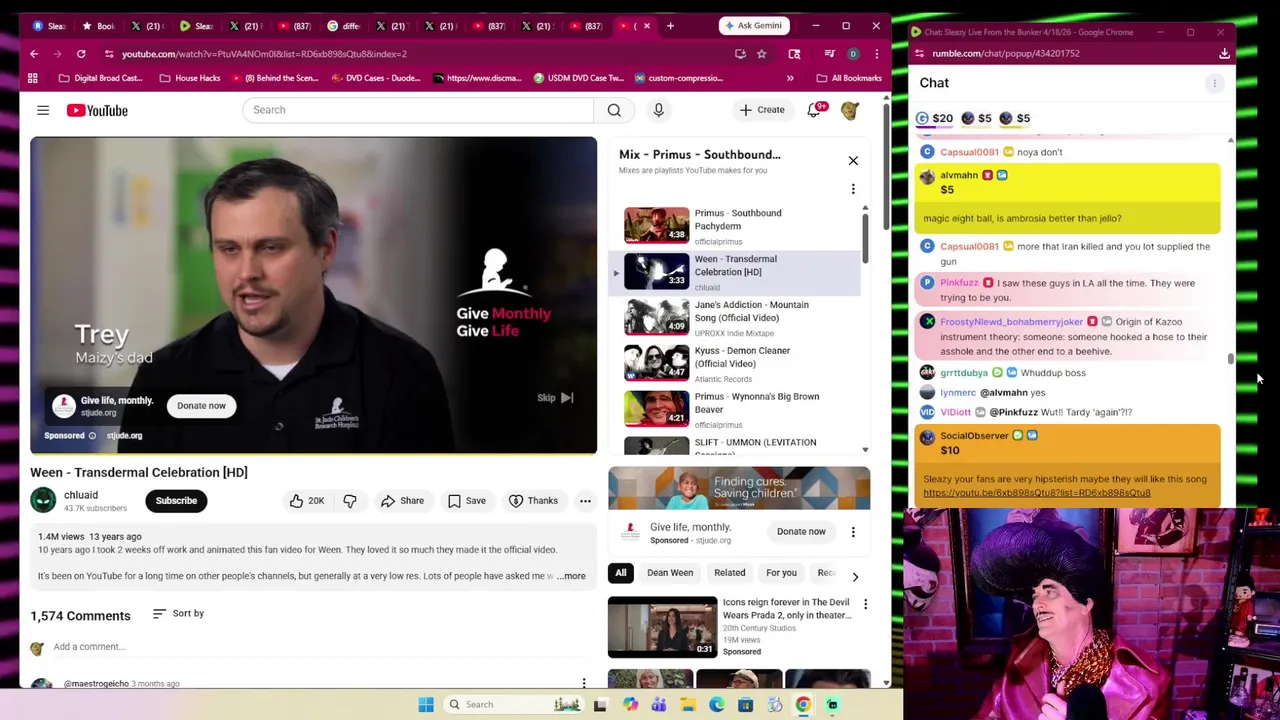
Task: Dislike the Ween video
Action: [x=350, y=501]
